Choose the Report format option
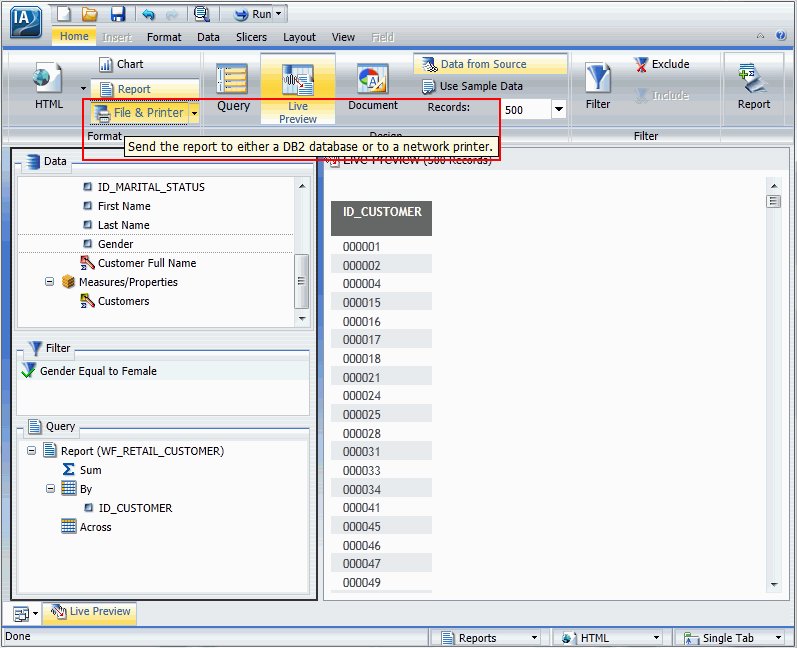The width and height of the screenshot is (797, 648). coord(144,89)
